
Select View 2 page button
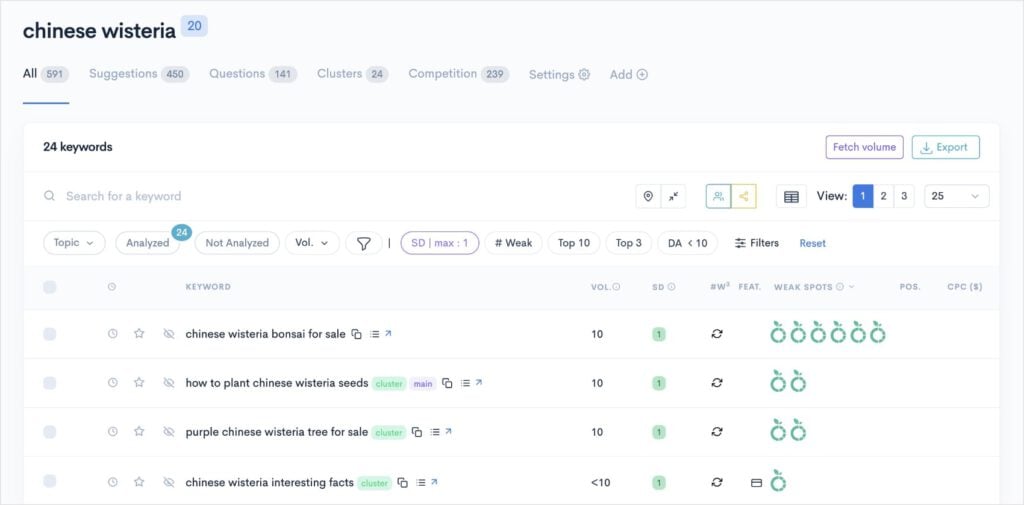pos(883,196)
